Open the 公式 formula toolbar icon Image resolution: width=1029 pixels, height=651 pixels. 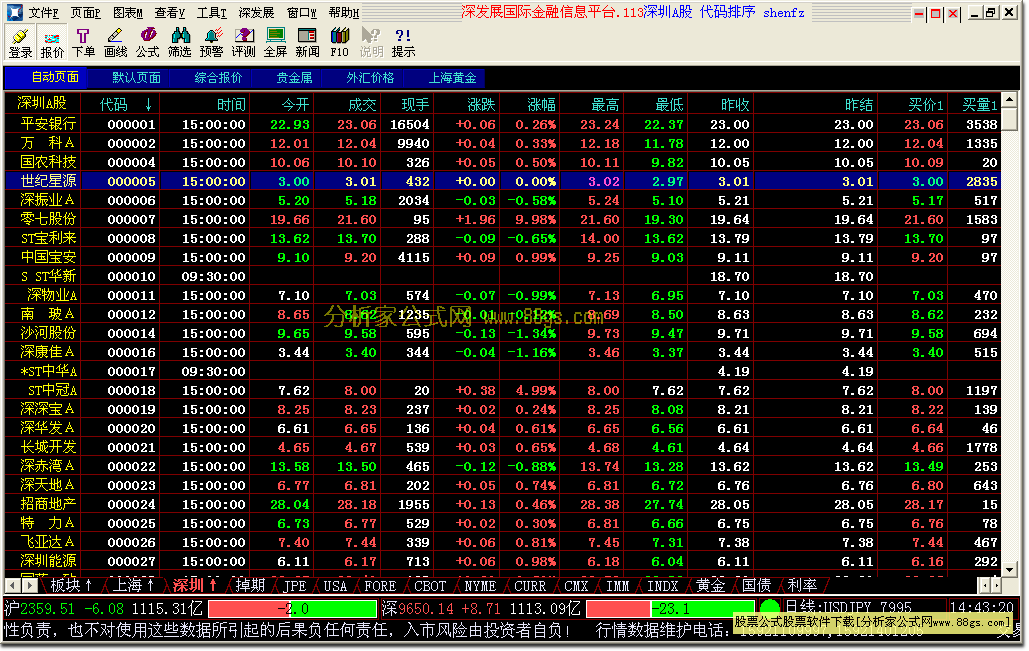(x=148, y=43)
